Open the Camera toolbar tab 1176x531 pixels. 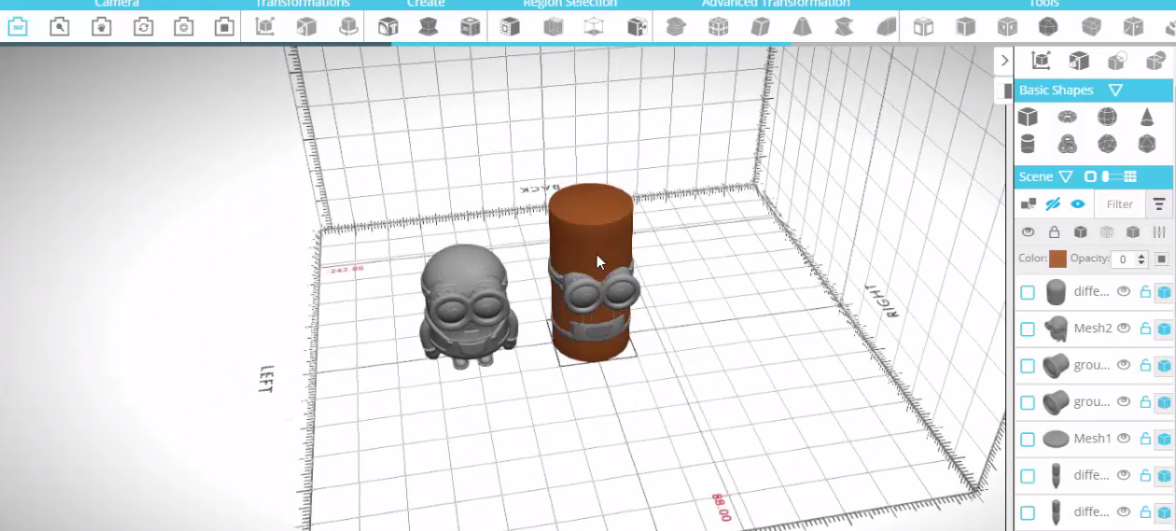coord(117,4)
